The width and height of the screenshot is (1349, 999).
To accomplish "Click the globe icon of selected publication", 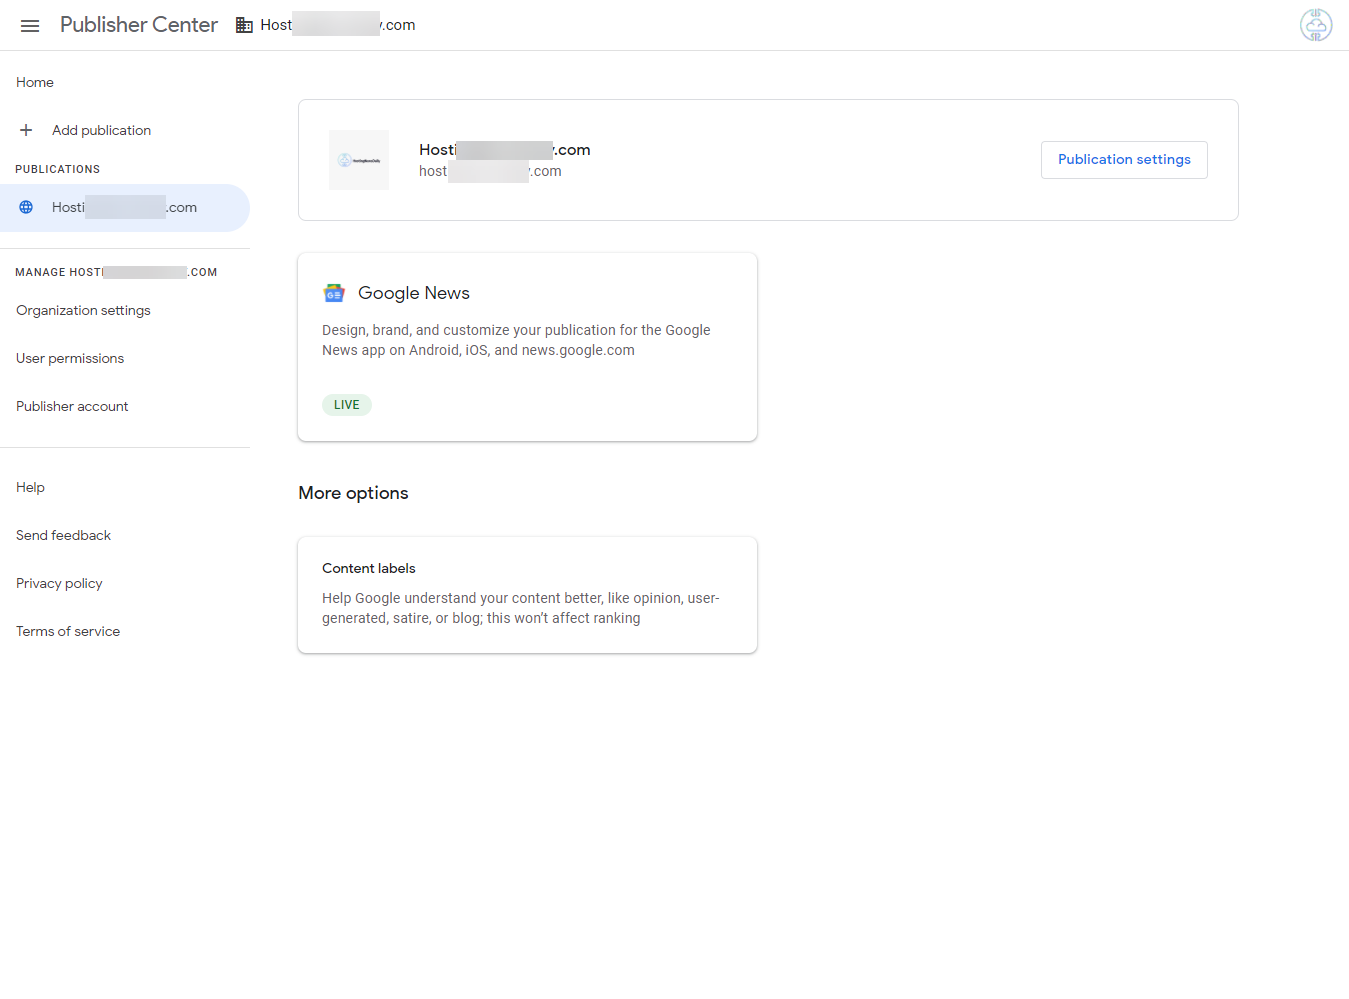I will [27, 207].
